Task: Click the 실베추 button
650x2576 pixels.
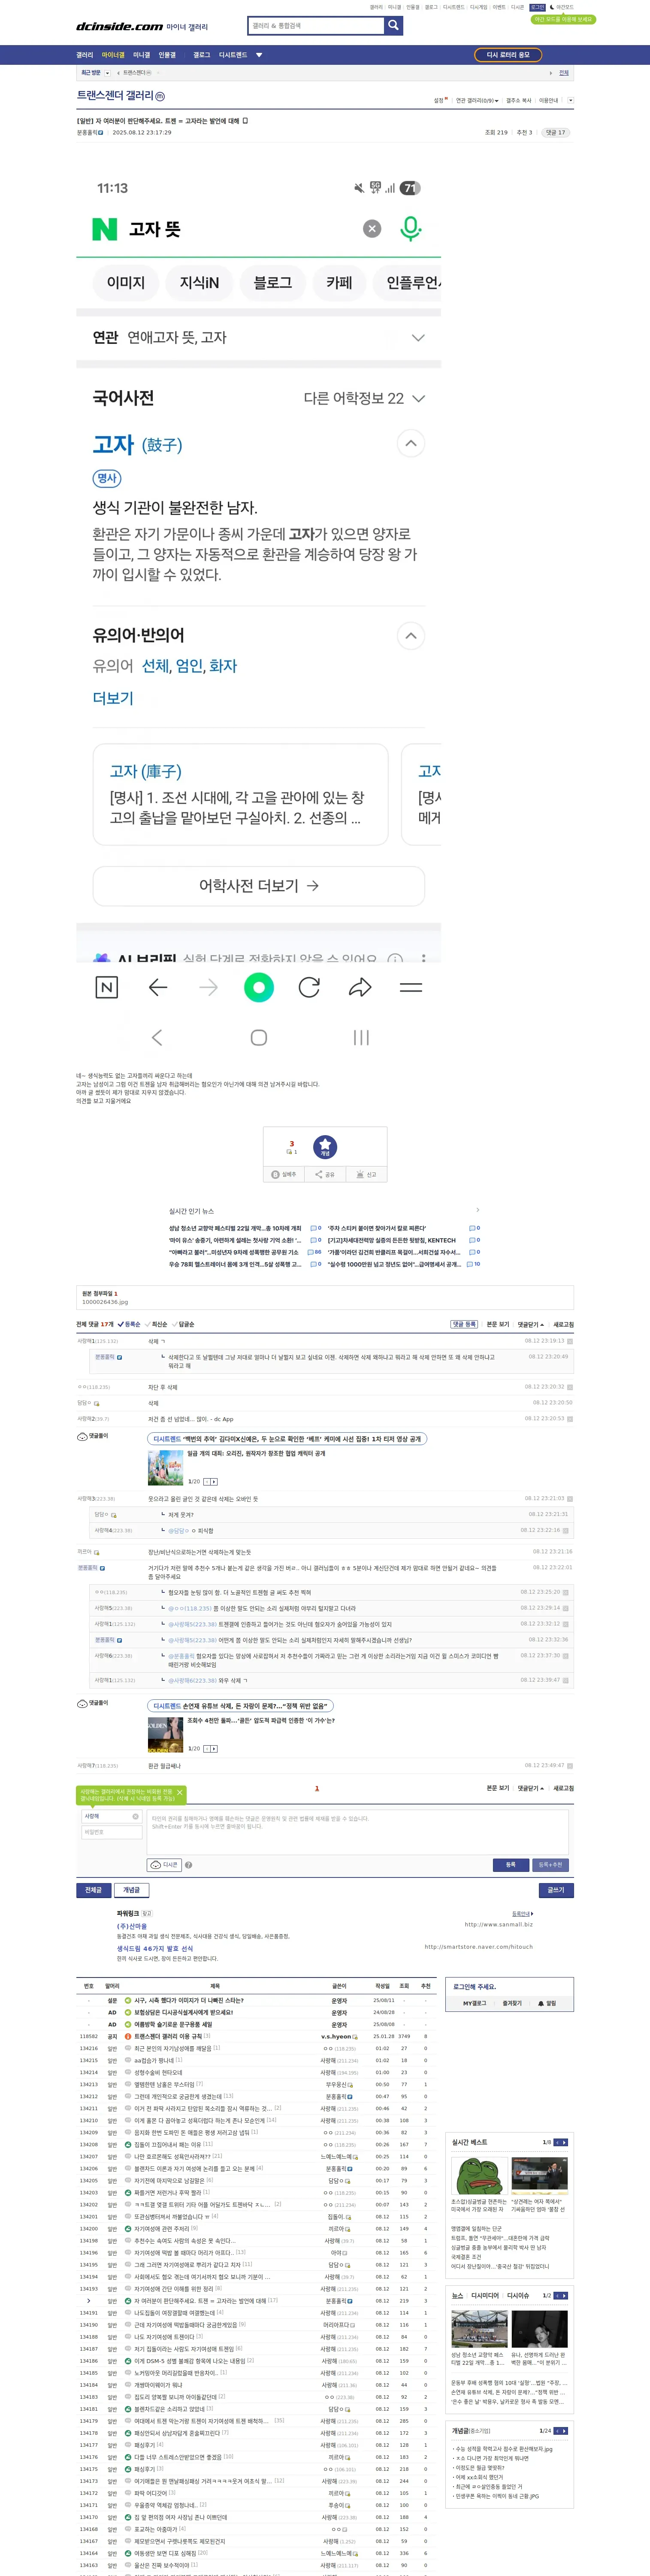Action: click(283, 1175)
